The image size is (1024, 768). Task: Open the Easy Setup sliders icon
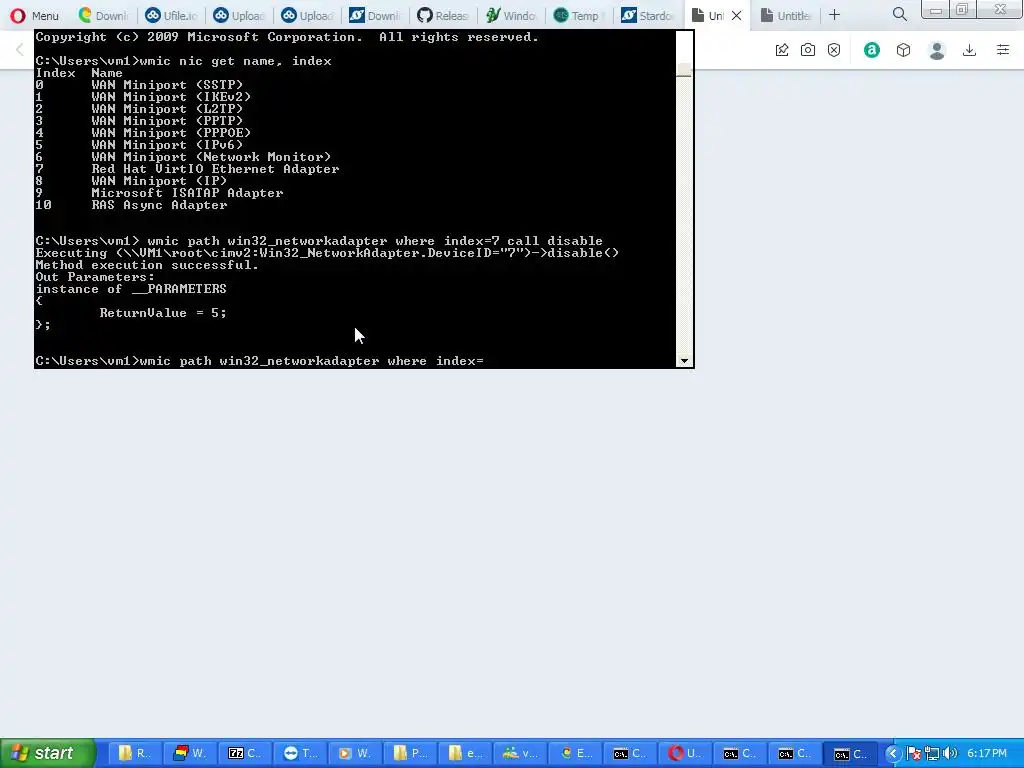[1003, 50]
